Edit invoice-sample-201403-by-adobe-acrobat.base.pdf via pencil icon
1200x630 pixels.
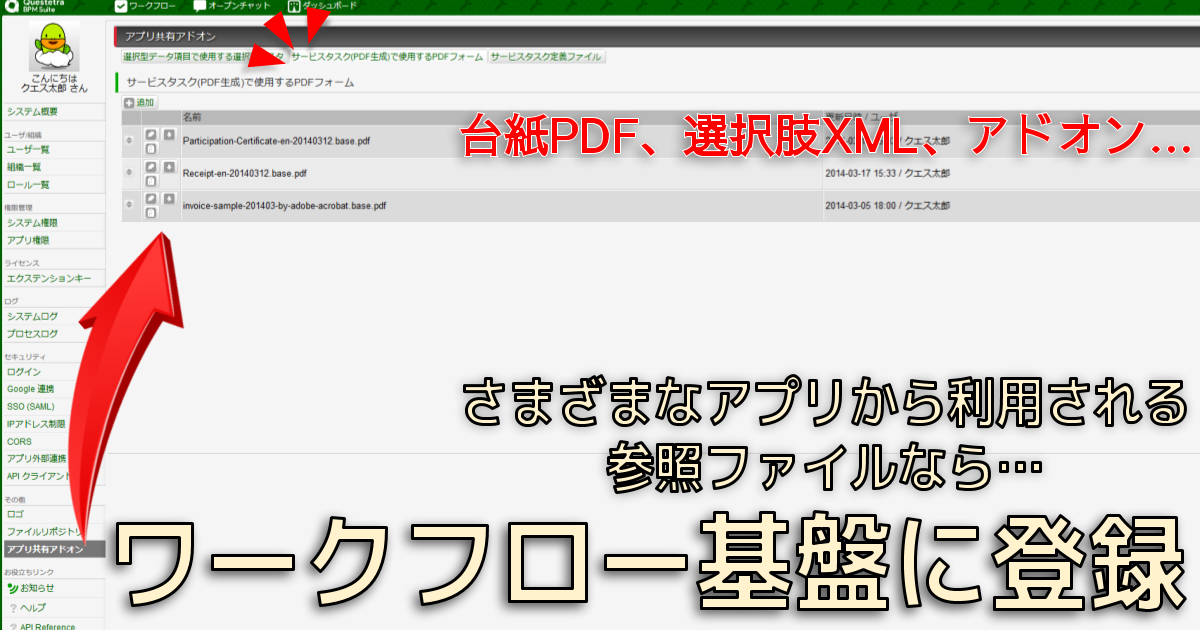[150, 199]
